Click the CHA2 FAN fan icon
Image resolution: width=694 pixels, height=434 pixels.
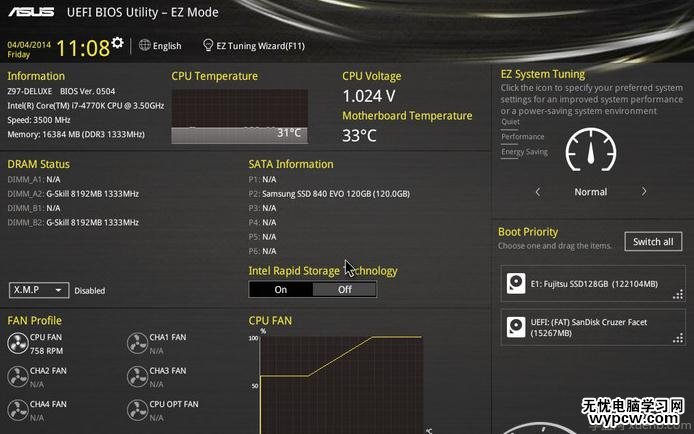pyautogui.click(x=18, y=377)
